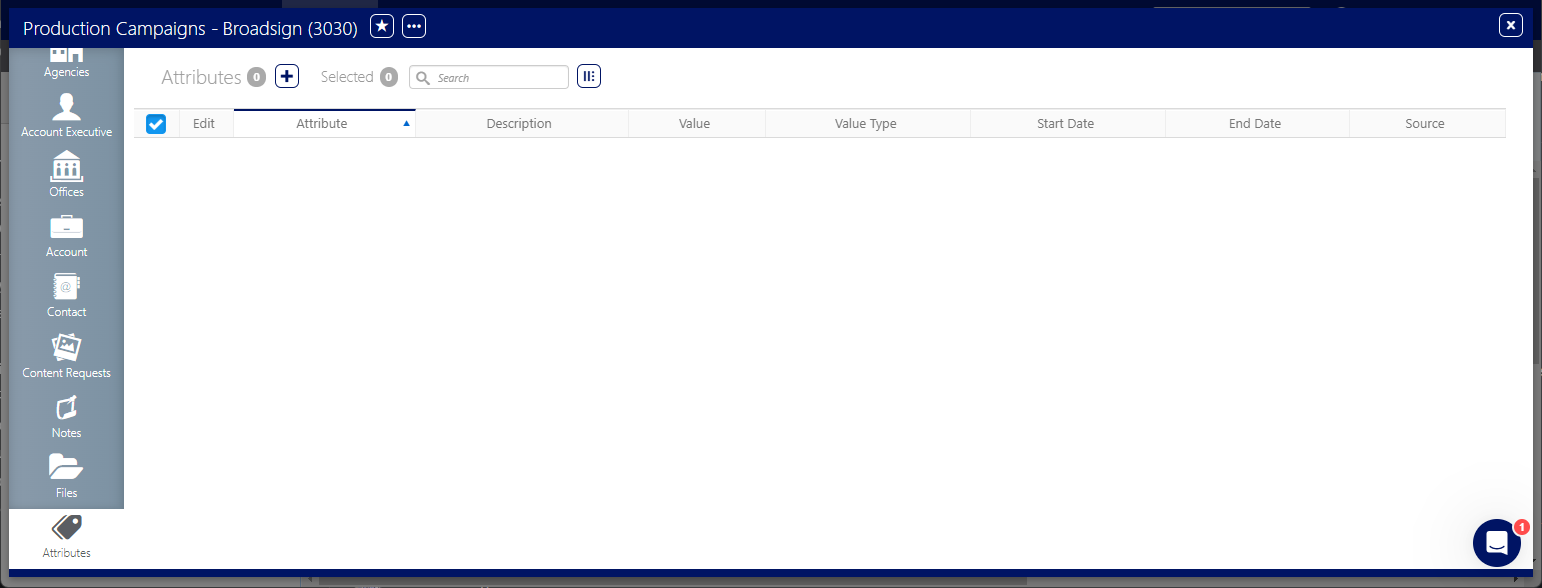1542x588 pixels.
Task: Click the Selected count badge
Action: click(x=389, y=77)
